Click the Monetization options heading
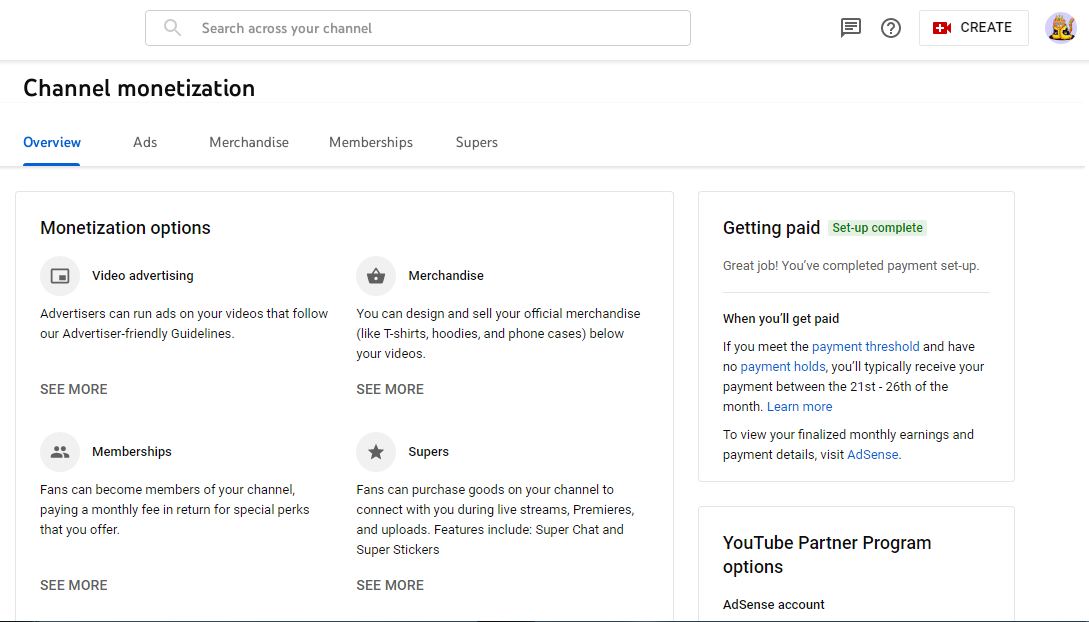Screen dimensions: 1089x622 125,228
